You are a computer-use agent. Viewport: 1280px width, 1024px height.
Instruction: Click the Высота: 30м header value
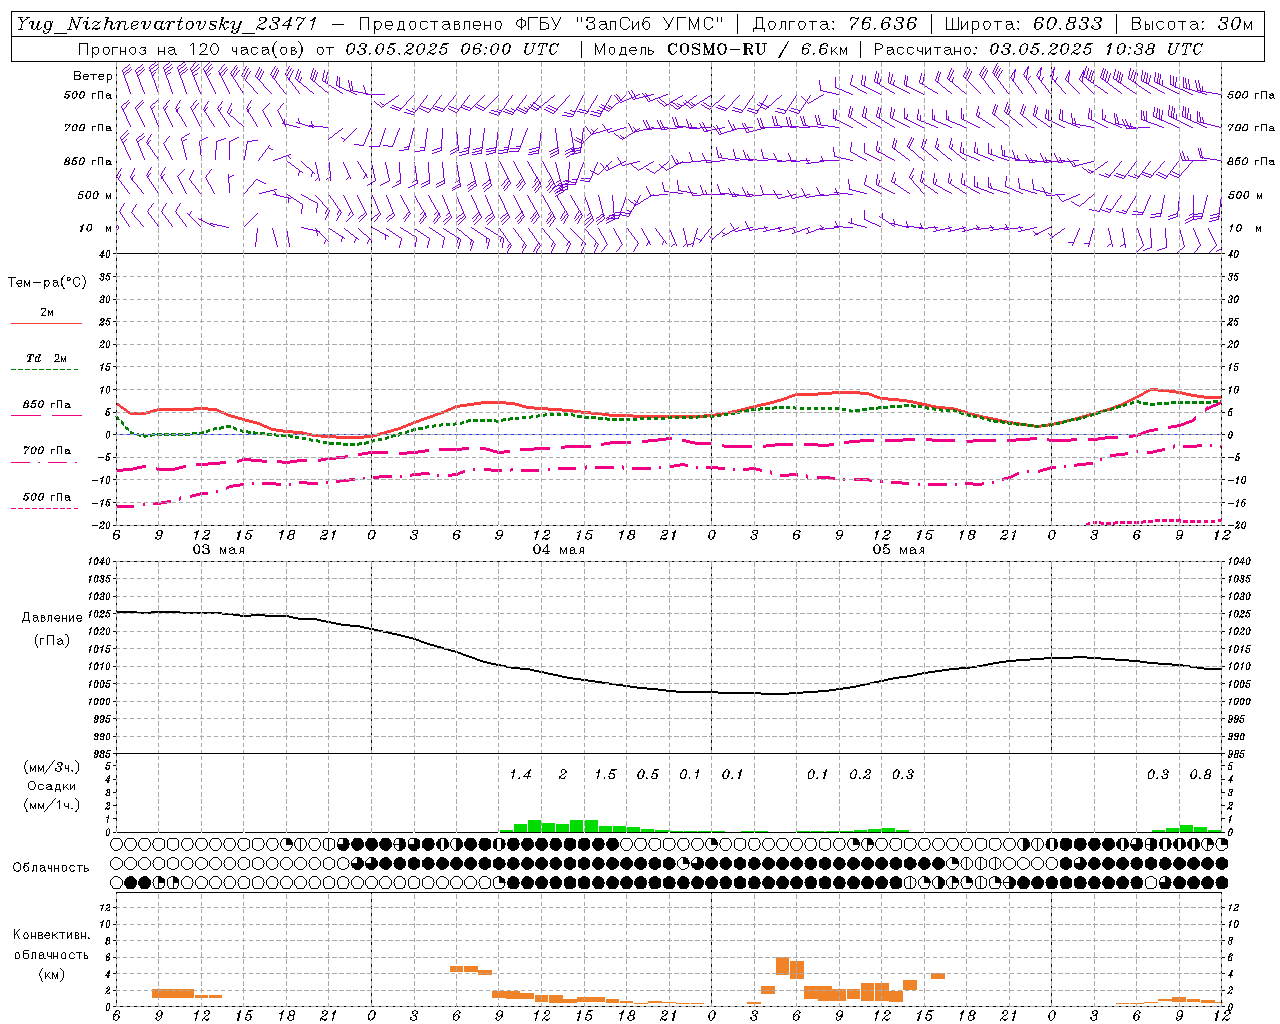click(x=1191, y=24)
